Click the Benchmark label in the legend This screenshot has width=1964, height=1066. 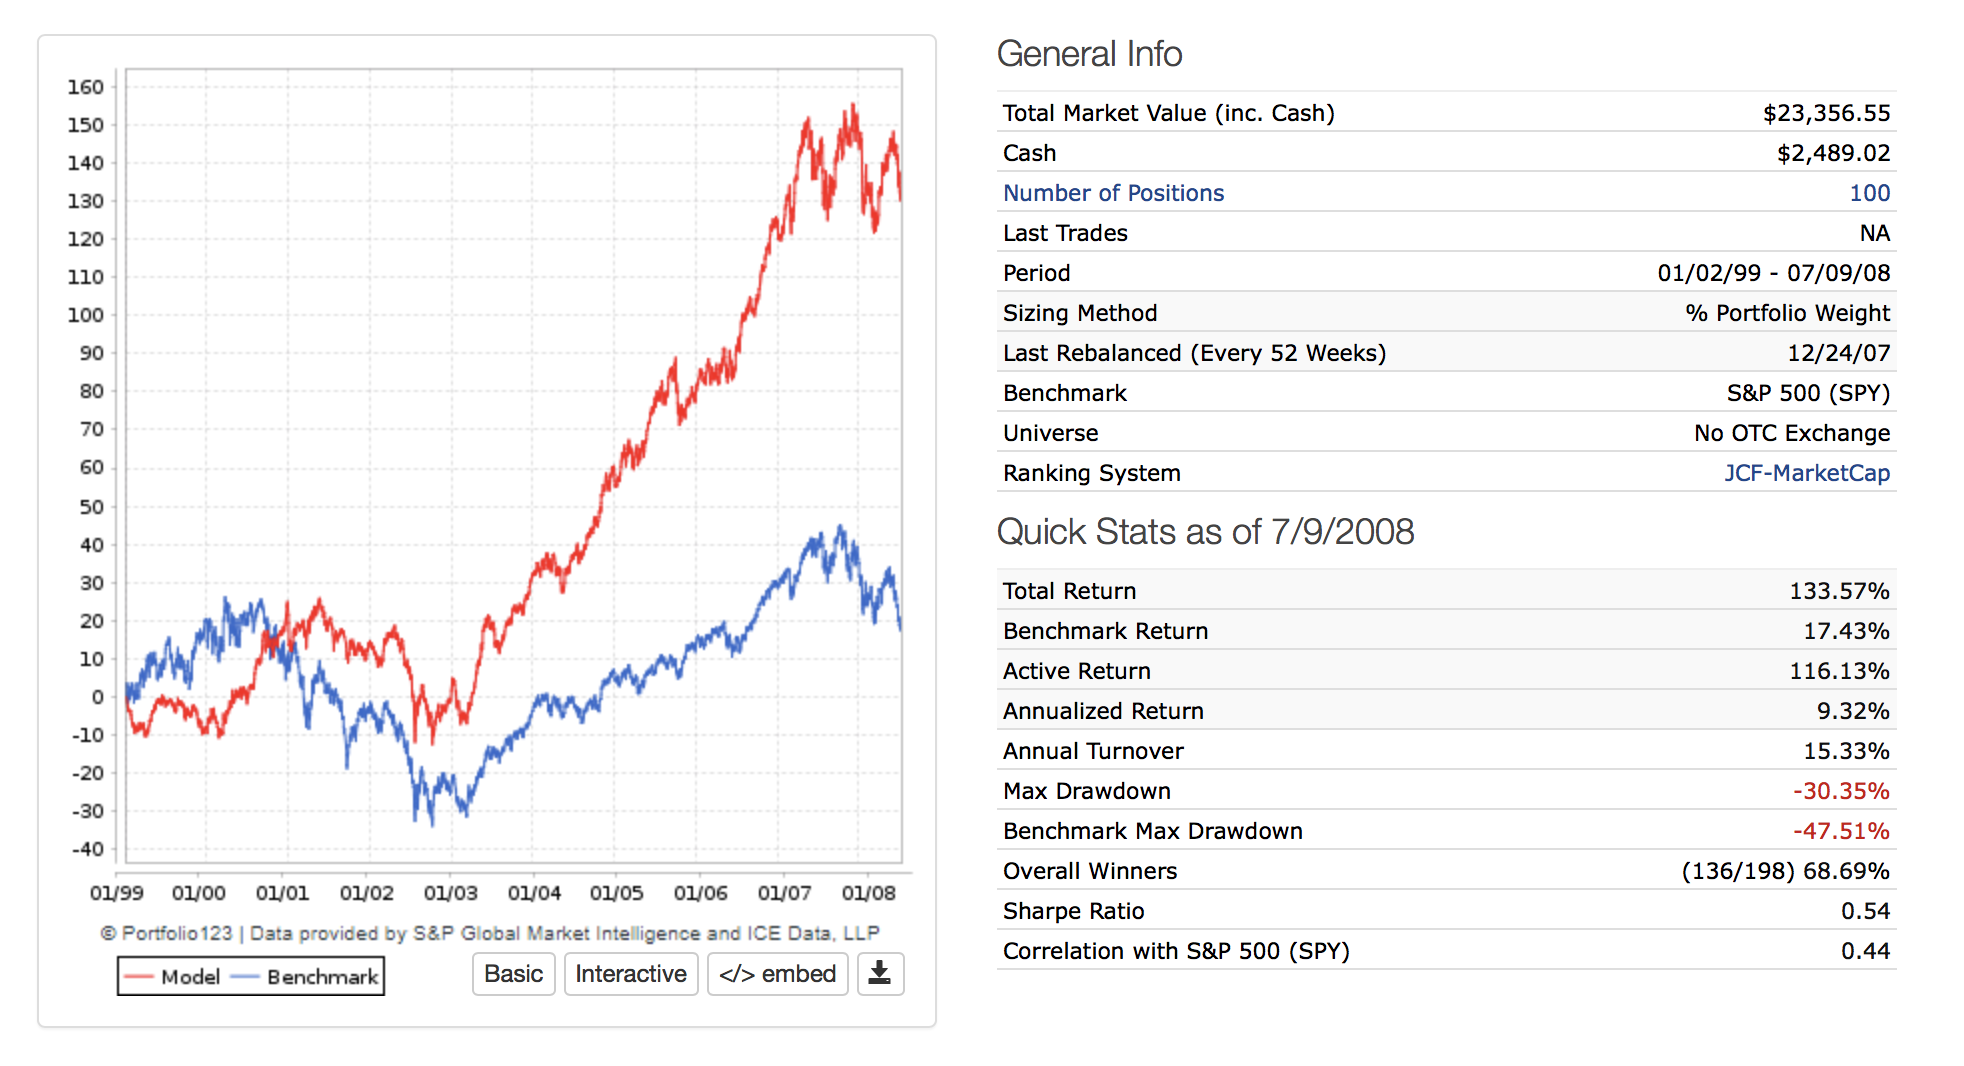pos(322,977)
